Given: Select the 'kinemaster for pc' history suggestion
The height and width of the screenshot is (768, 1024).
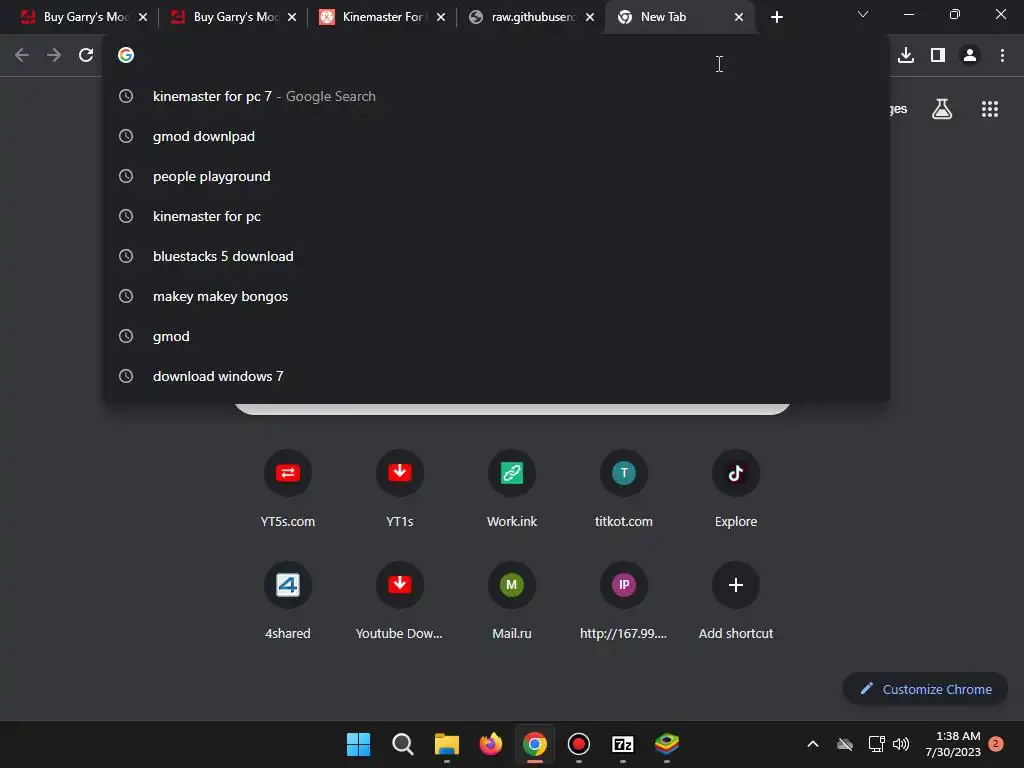Looking at the screenshot, I should (x=496, y=216).
